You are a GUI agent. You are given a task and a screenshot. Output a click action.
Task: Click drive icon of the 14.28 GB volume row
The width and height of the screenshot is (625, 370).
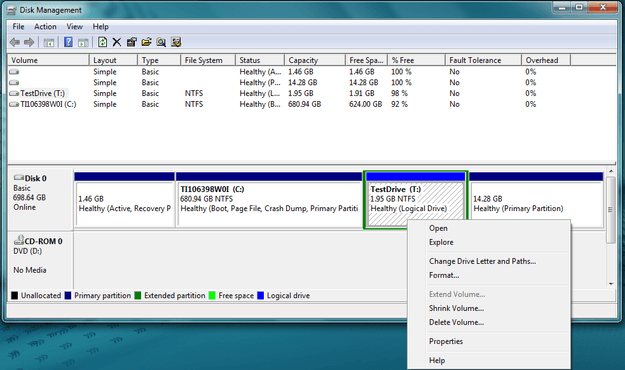coord(14,83)
